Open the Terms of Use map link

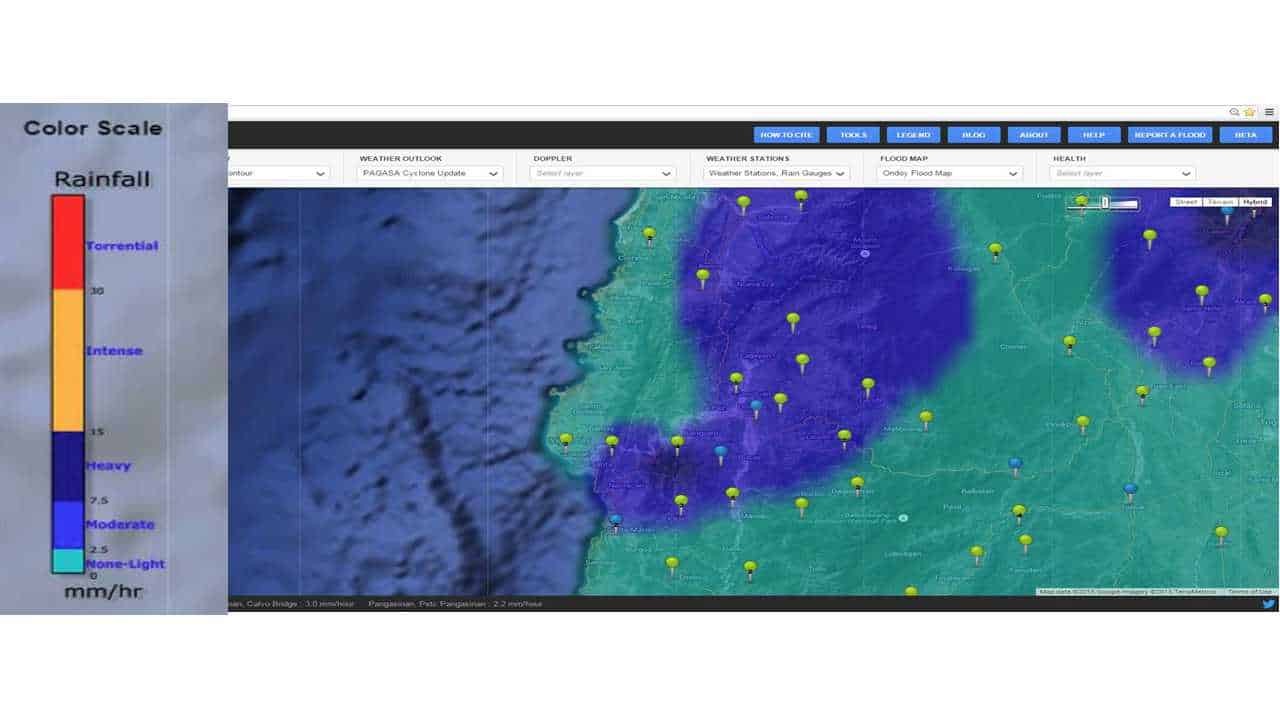pyautogui.click(x=1250, y=592)
